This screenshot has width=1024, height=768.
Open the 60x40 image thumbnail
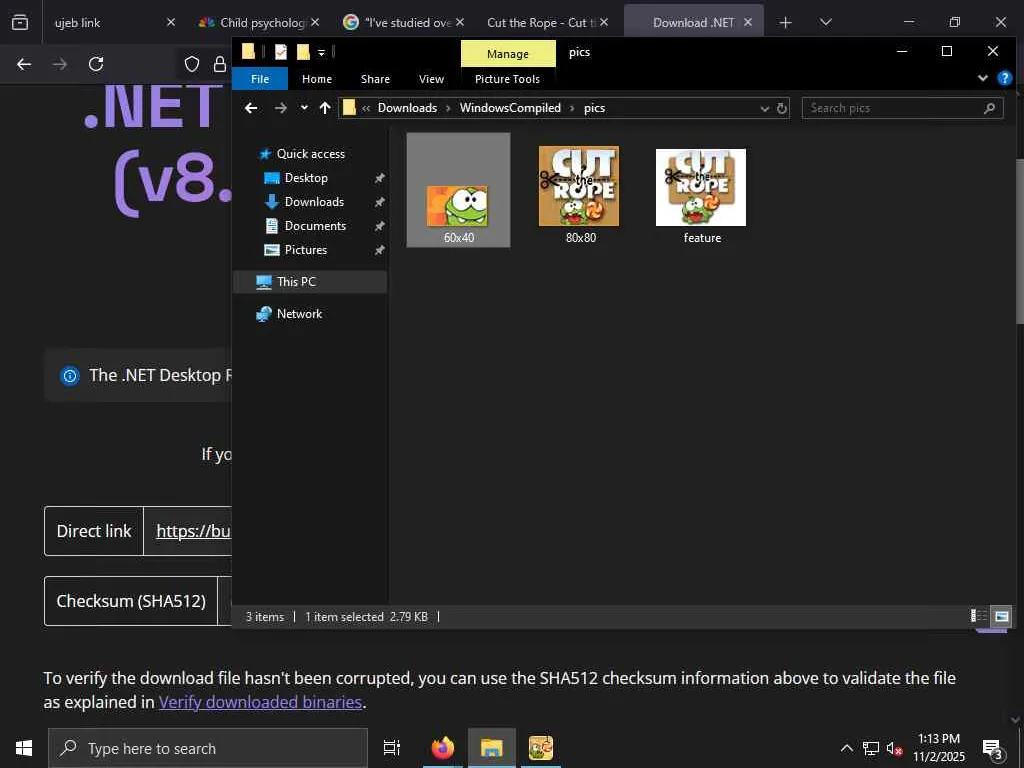(458, 190)
